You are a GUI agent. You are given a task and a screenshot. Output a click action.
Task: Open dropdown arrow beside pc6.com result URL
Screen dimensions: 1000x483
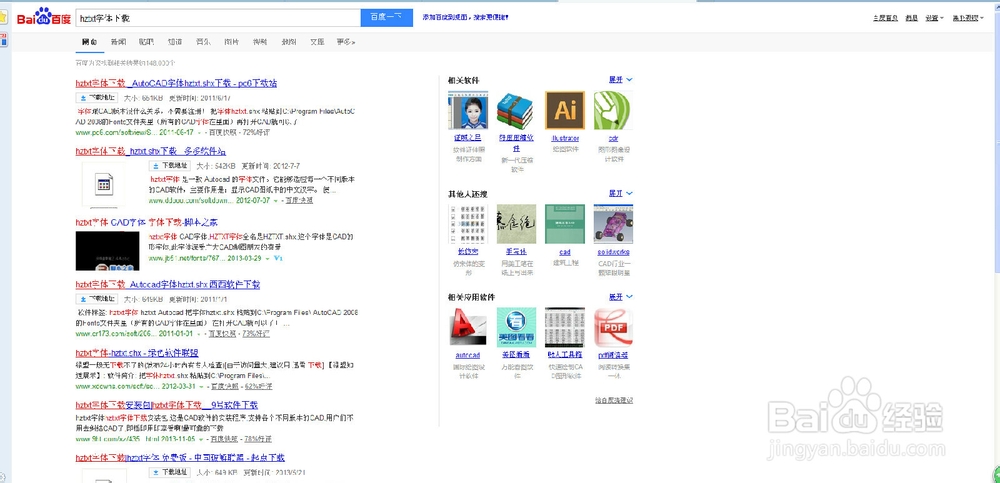point(198,133)
